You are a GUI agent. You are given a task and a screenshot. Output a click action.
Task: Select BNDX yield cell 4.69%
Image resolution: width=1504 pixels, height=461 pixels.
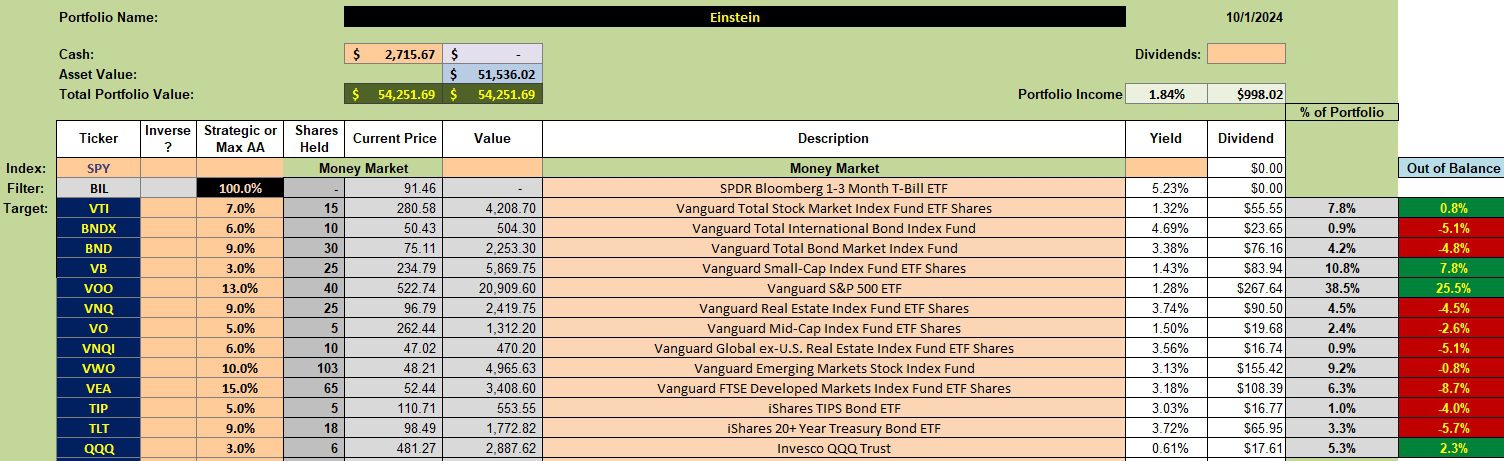click(x=1166, y=228)
